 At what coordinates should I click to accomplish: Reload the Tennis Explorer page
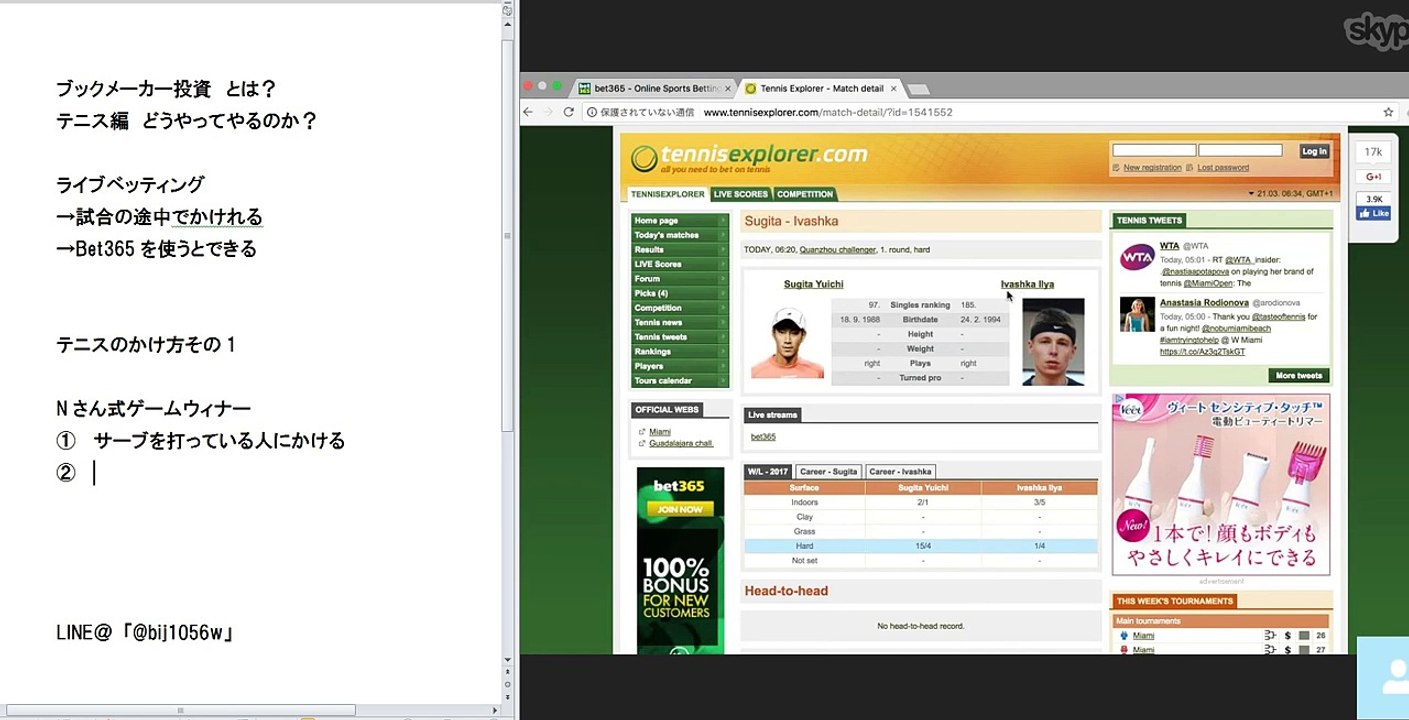(x=569, y=113)
